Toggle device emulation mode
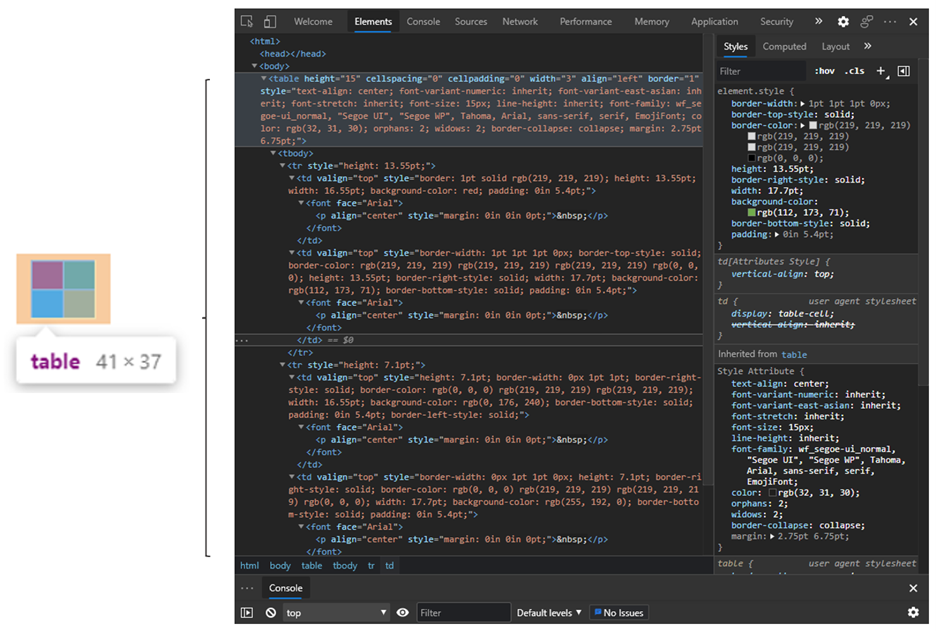 (x=272, y=21)
